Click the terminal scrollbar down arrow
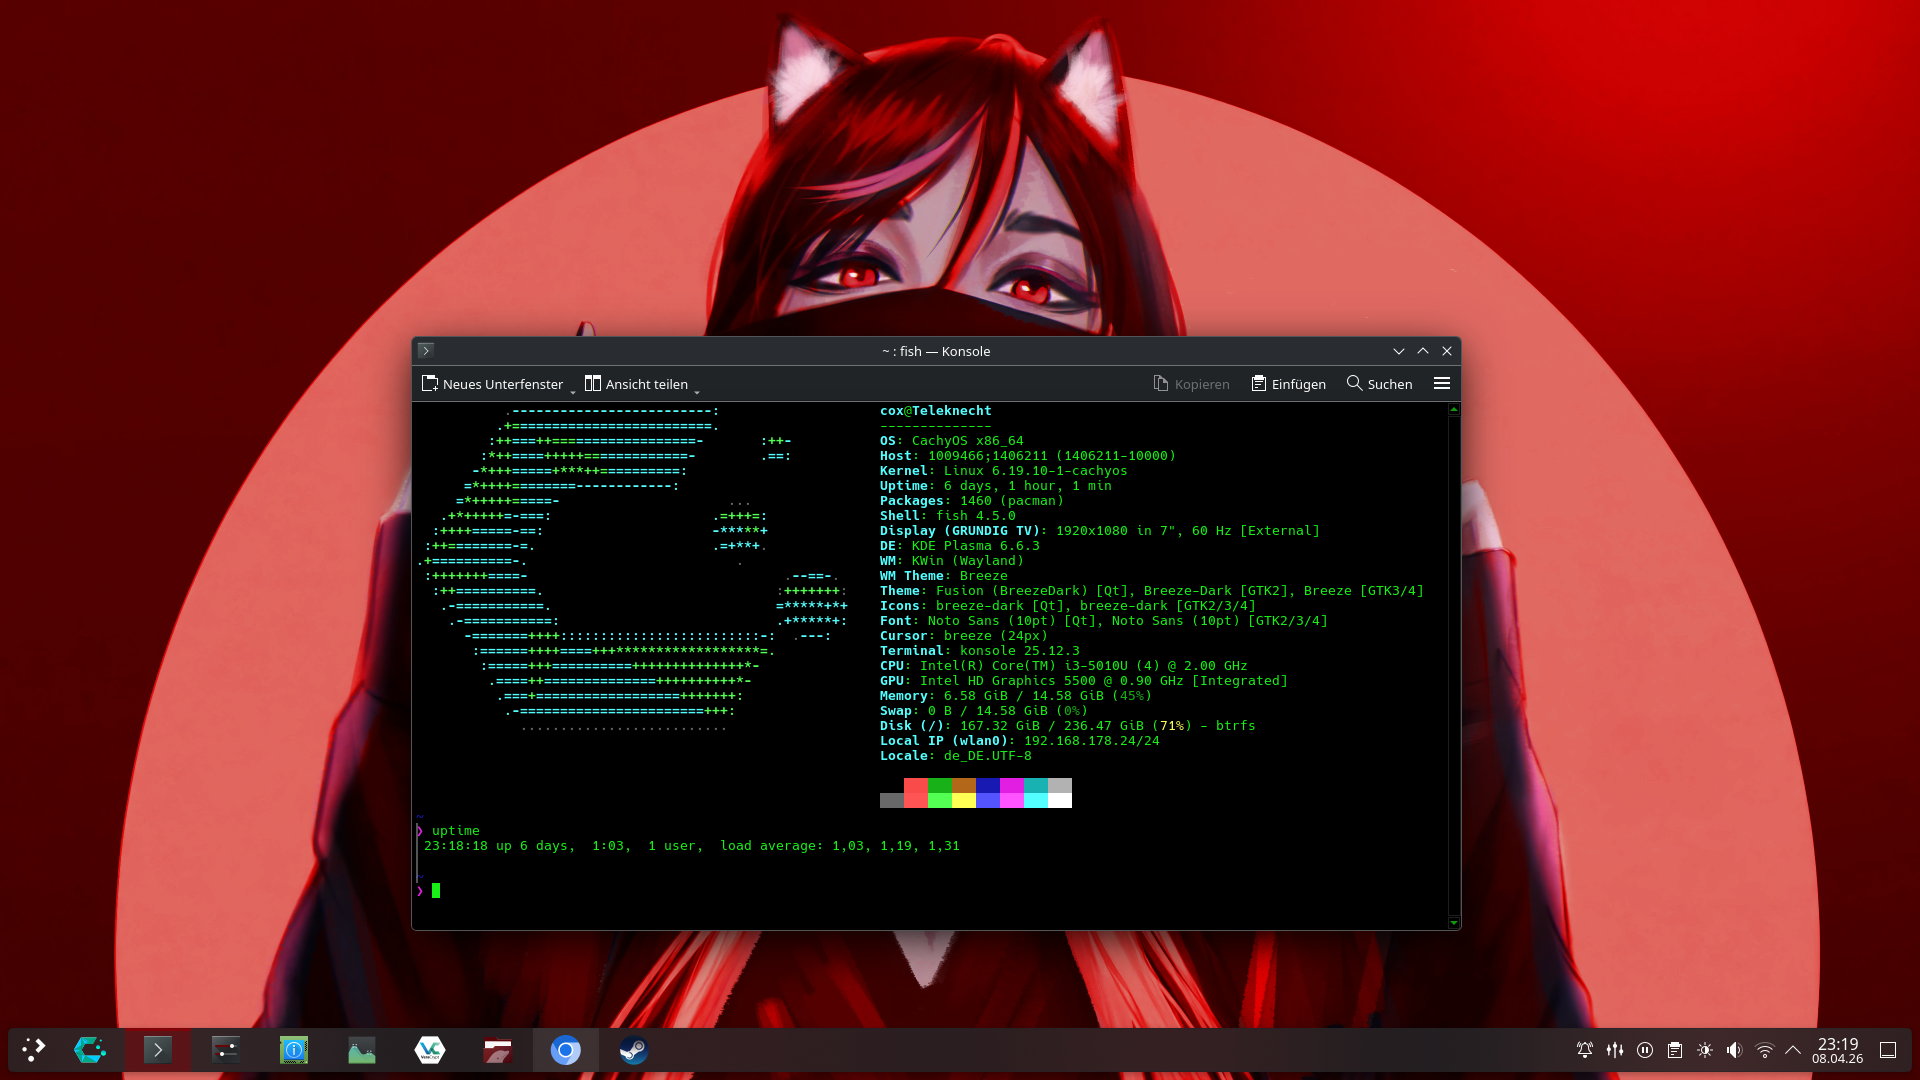This screenshot has width=1920, height=1080. pyautogui.click(x=1454, y=922)
